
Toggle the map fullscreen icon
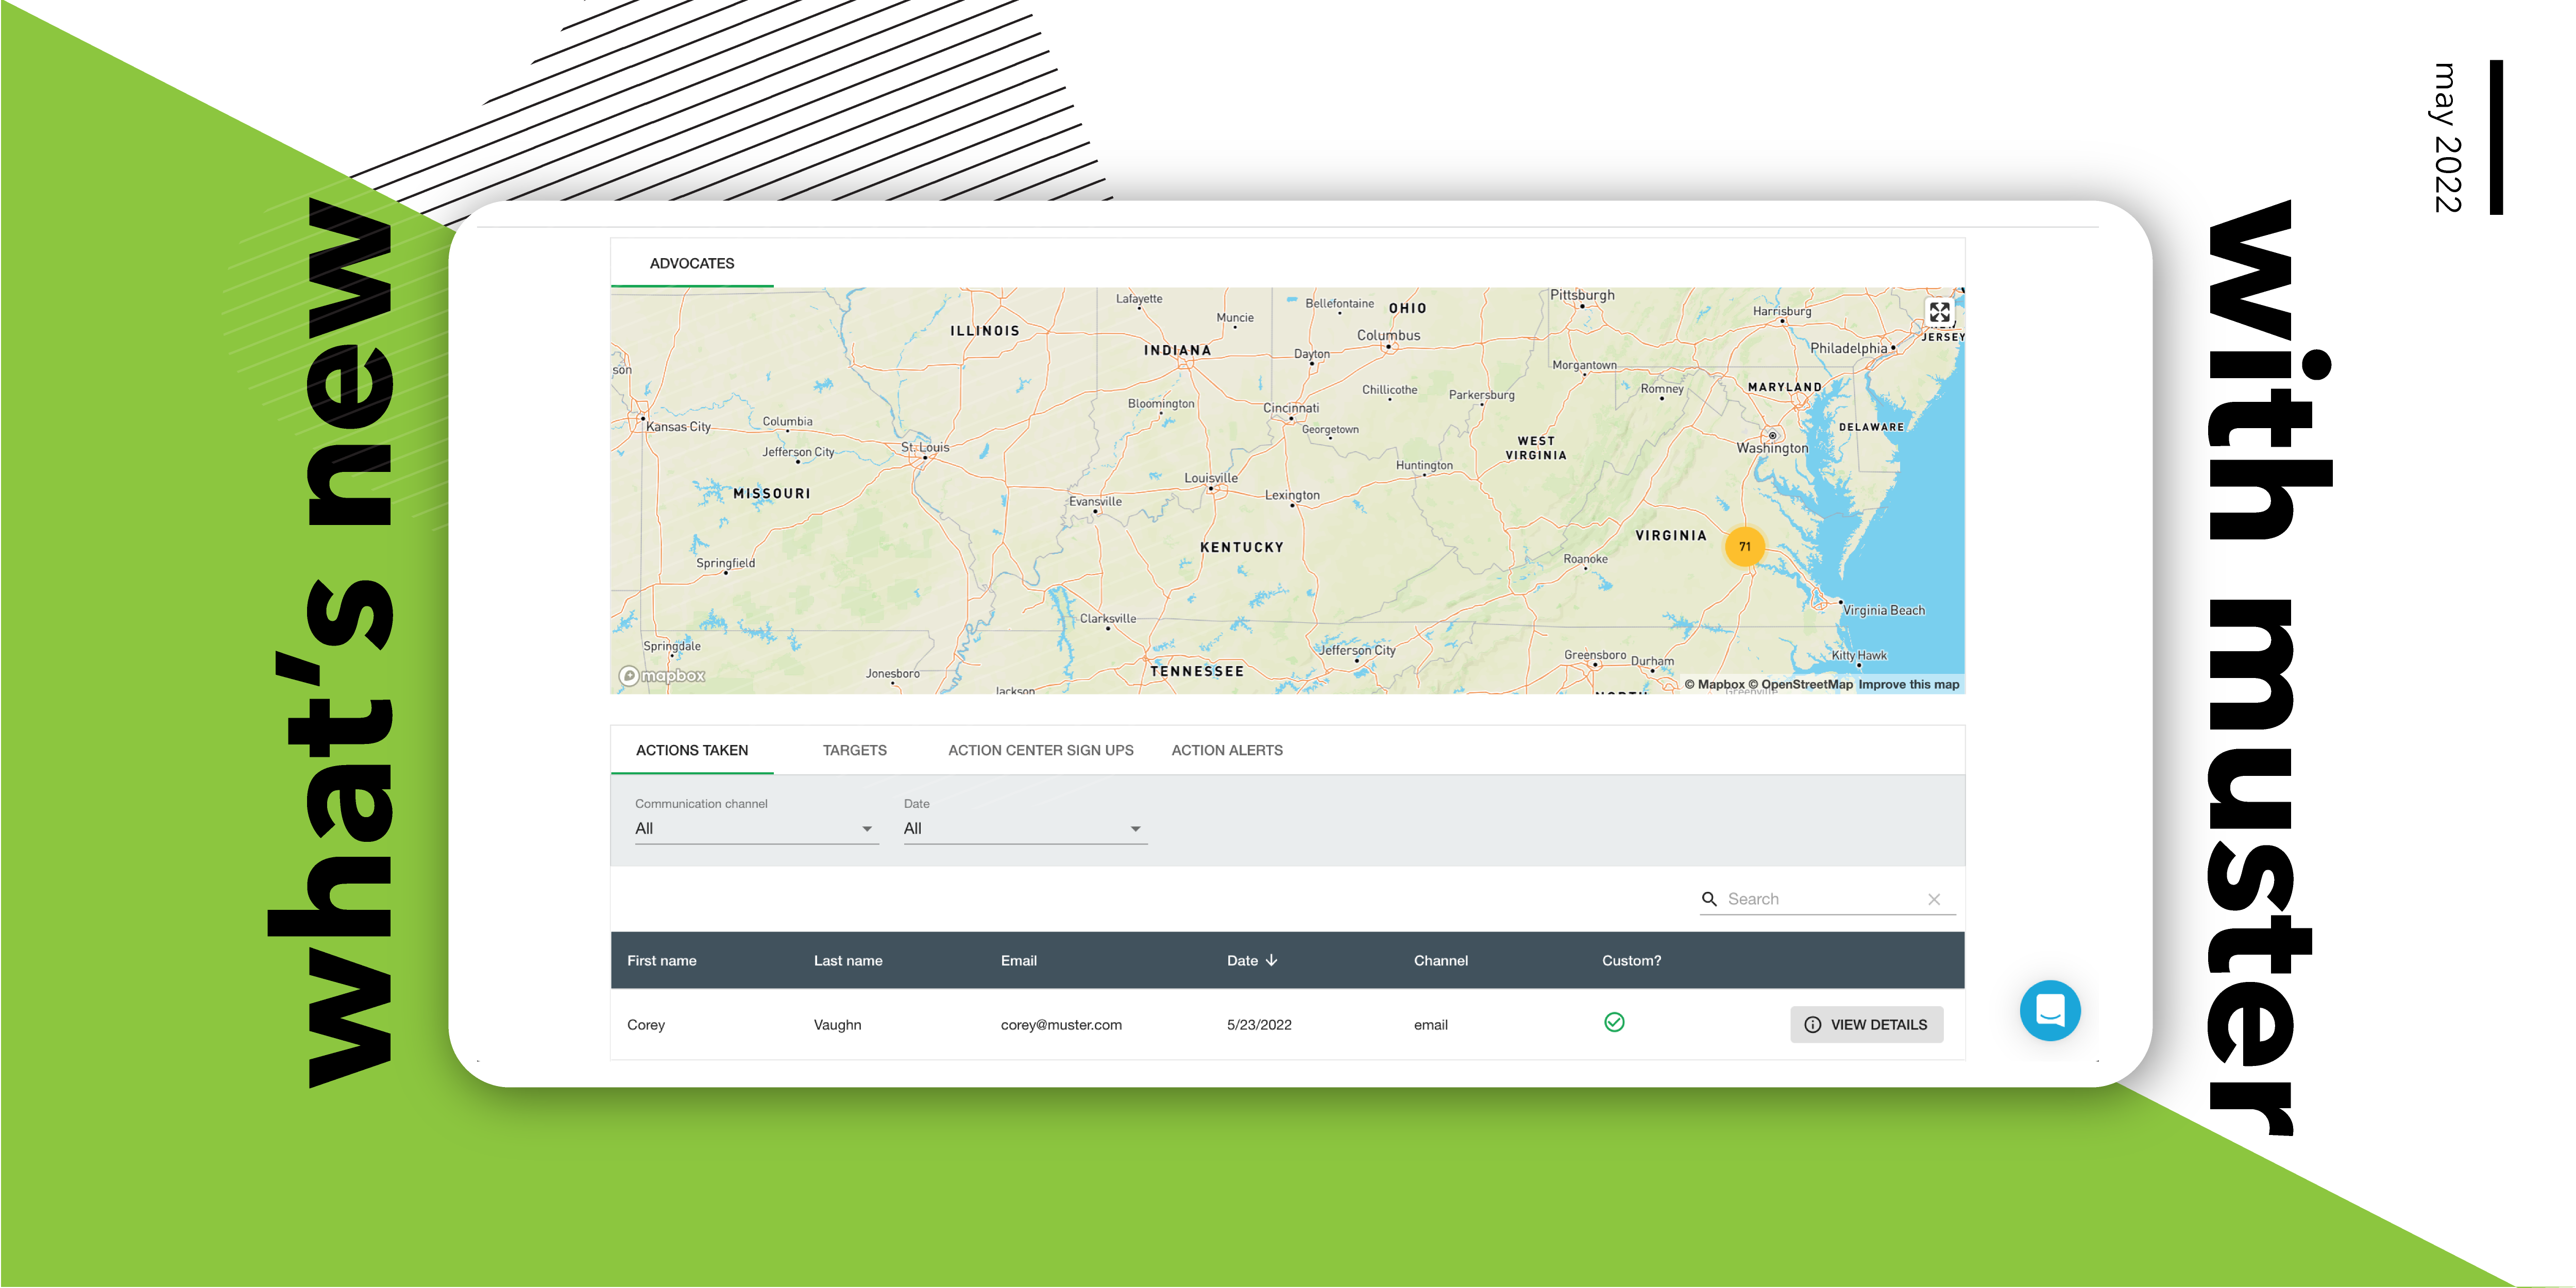1939,312
